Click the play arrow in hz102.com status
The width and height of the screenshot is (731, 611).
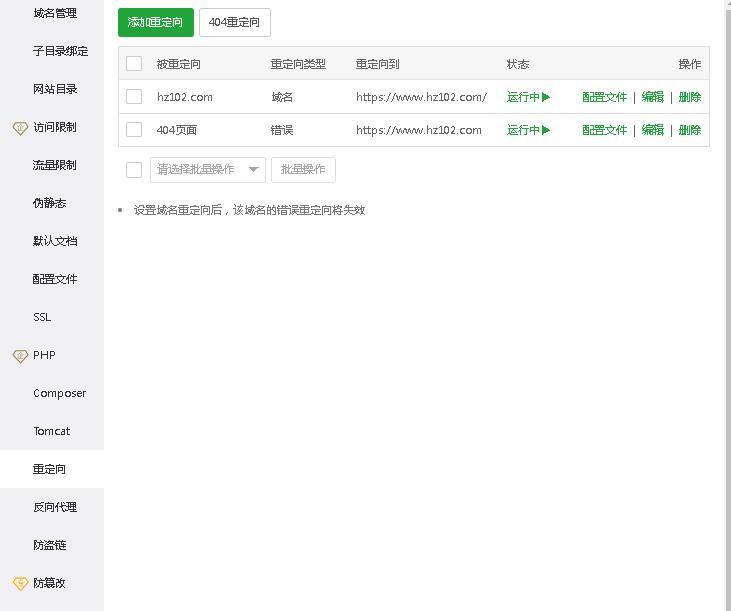click(546, 97)
